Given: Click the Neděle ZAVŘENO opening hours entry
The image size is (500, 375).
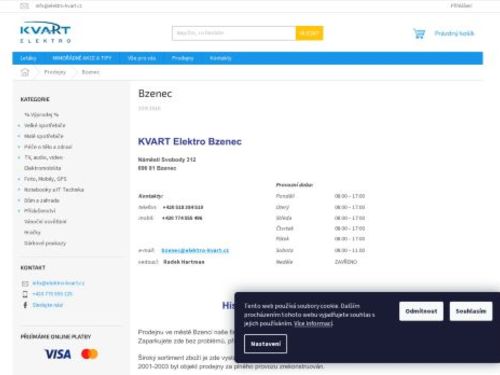Looking at the screenshot, I should pyautogui.click(x=316, y=262).
